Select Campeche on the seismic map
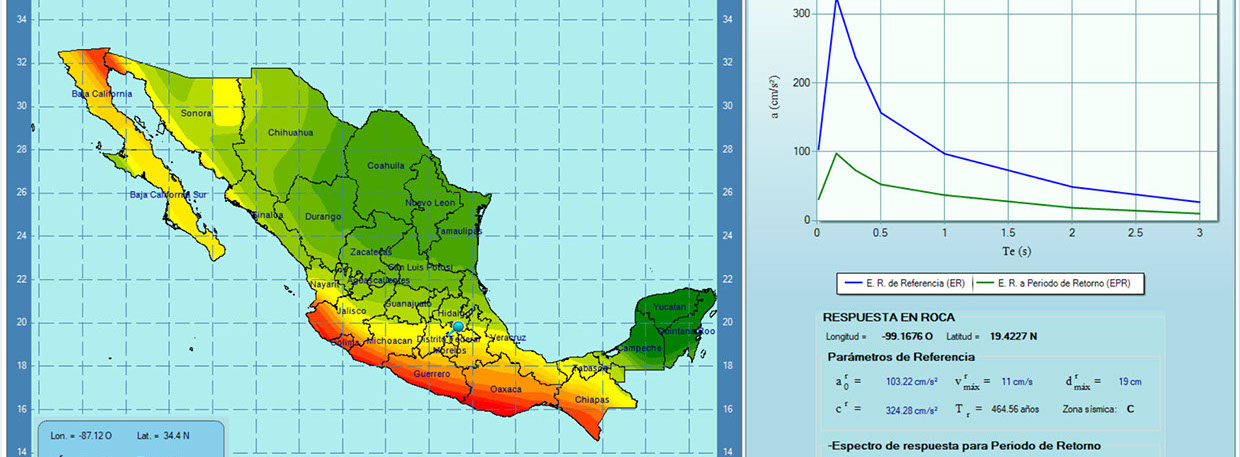Screen dimensions: 1240x457 (x=639, y=348)
